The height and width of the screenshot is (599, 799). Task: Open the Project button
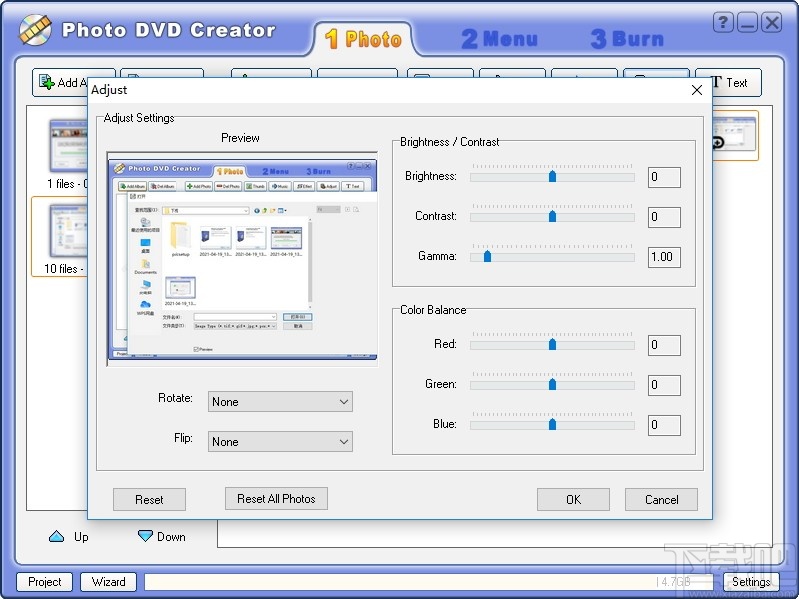click(44, 582)
